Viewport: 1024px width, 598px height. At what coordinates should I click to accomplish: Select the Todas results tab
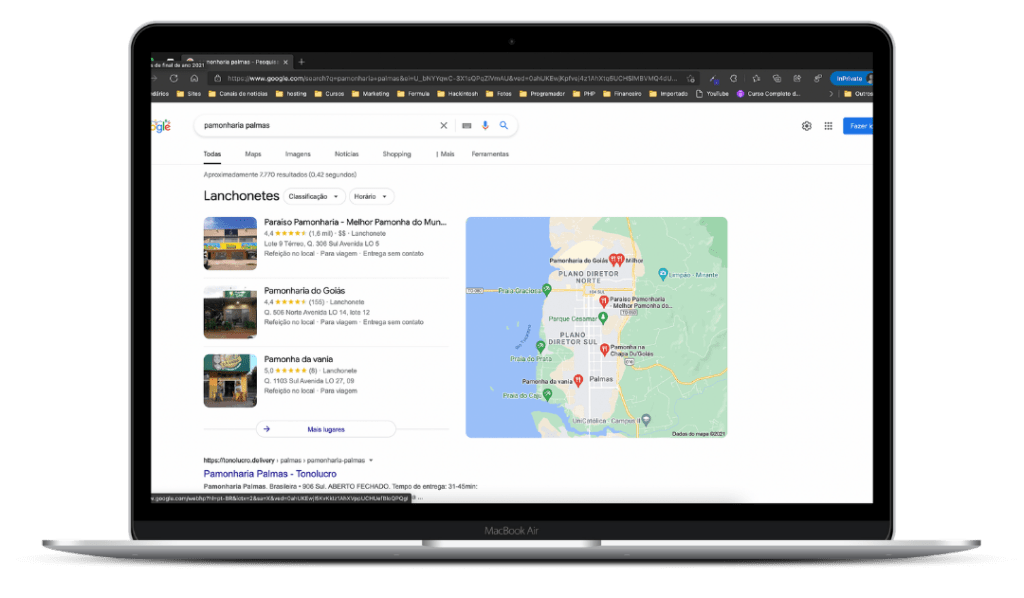coord(212,154)
